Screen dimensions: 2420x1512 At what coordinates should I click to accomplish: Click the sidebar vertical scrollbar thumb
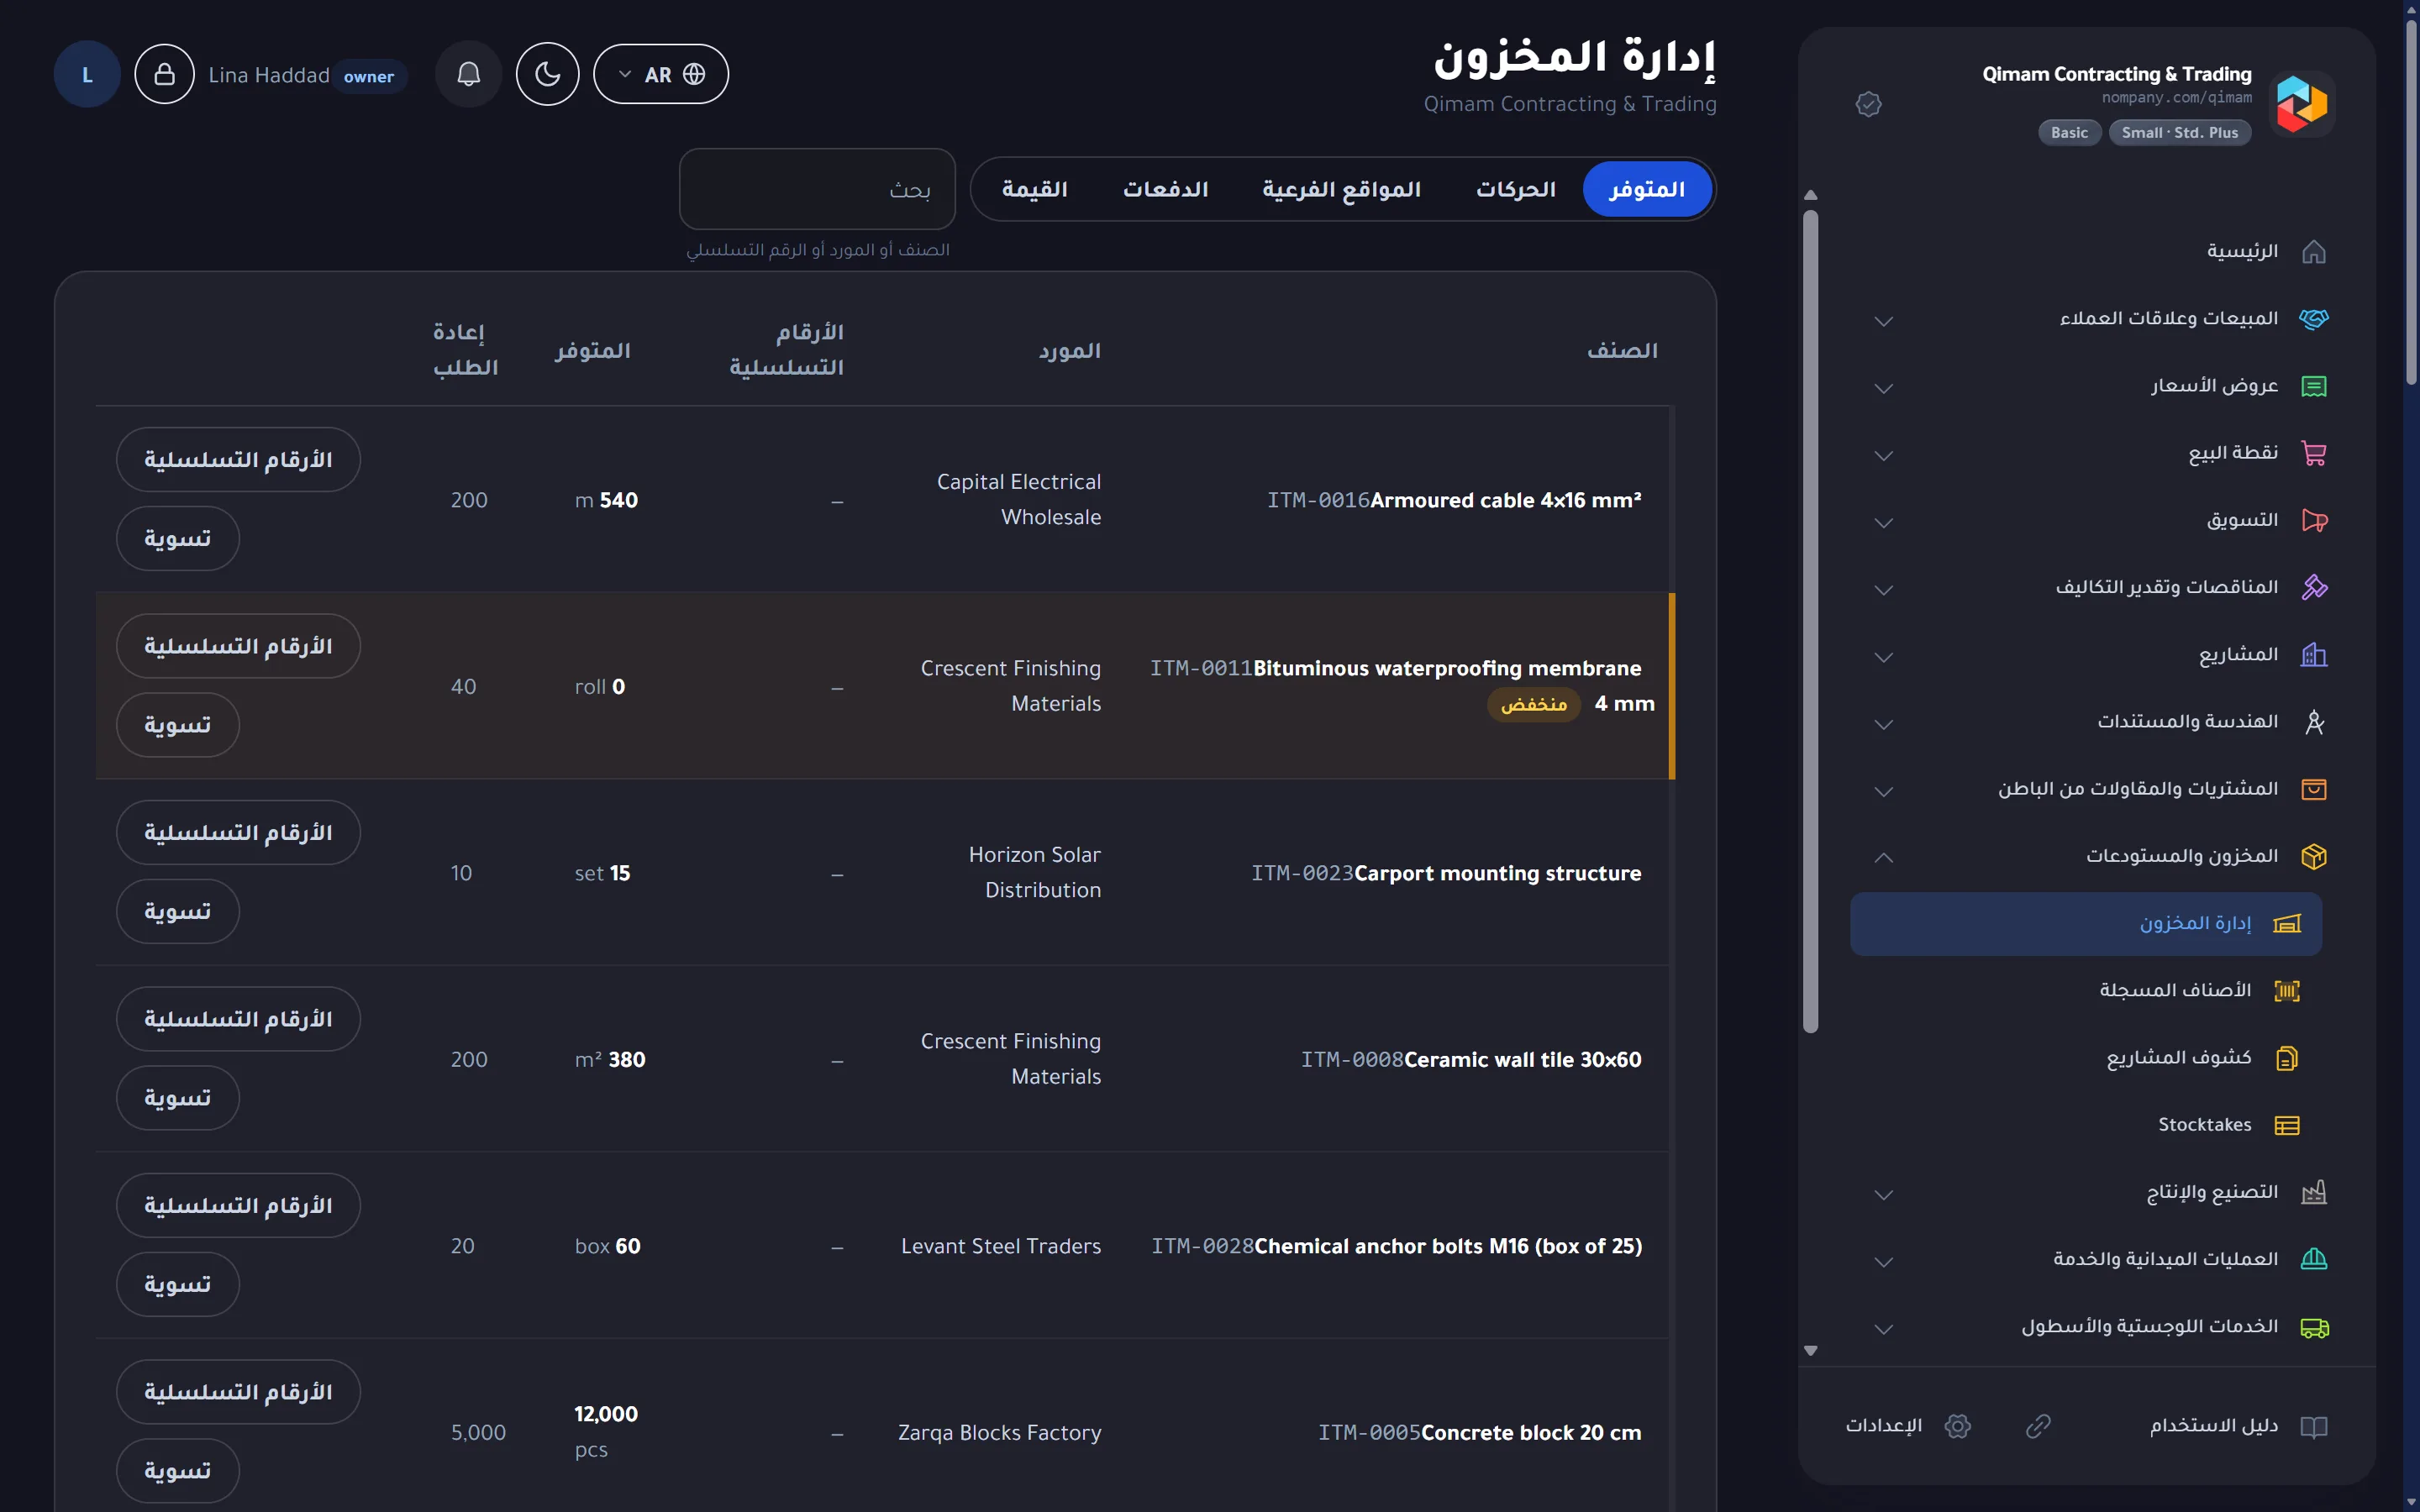(1810, 620)
